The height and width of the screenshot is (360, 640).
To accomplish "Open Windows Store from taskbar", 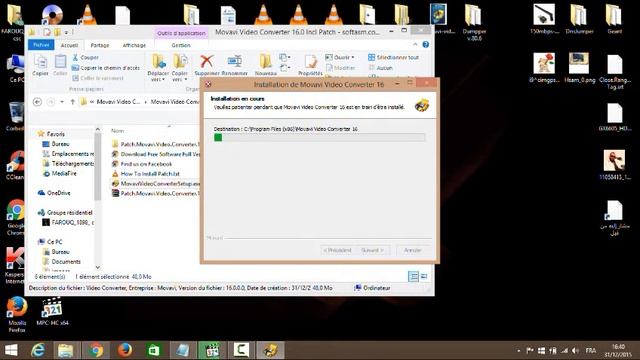I will coord(154,350).
